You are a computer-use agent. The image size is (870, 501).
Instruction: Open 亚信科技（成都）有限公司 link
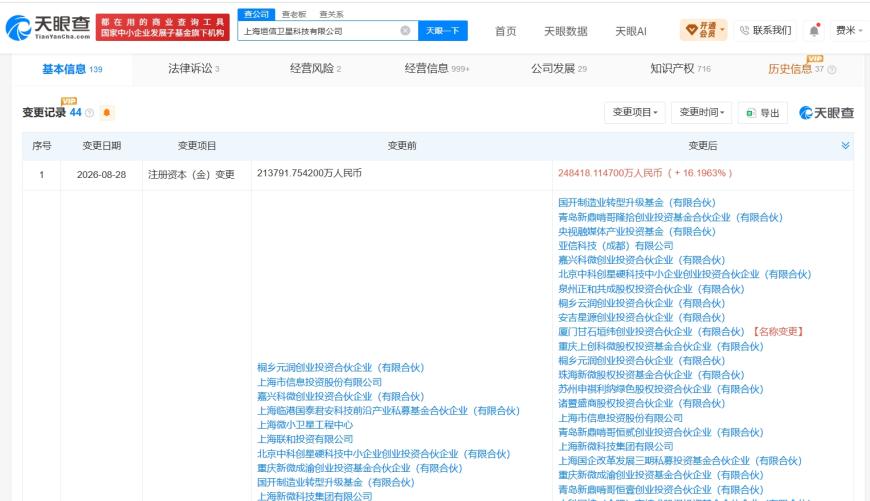coord(615,245)
